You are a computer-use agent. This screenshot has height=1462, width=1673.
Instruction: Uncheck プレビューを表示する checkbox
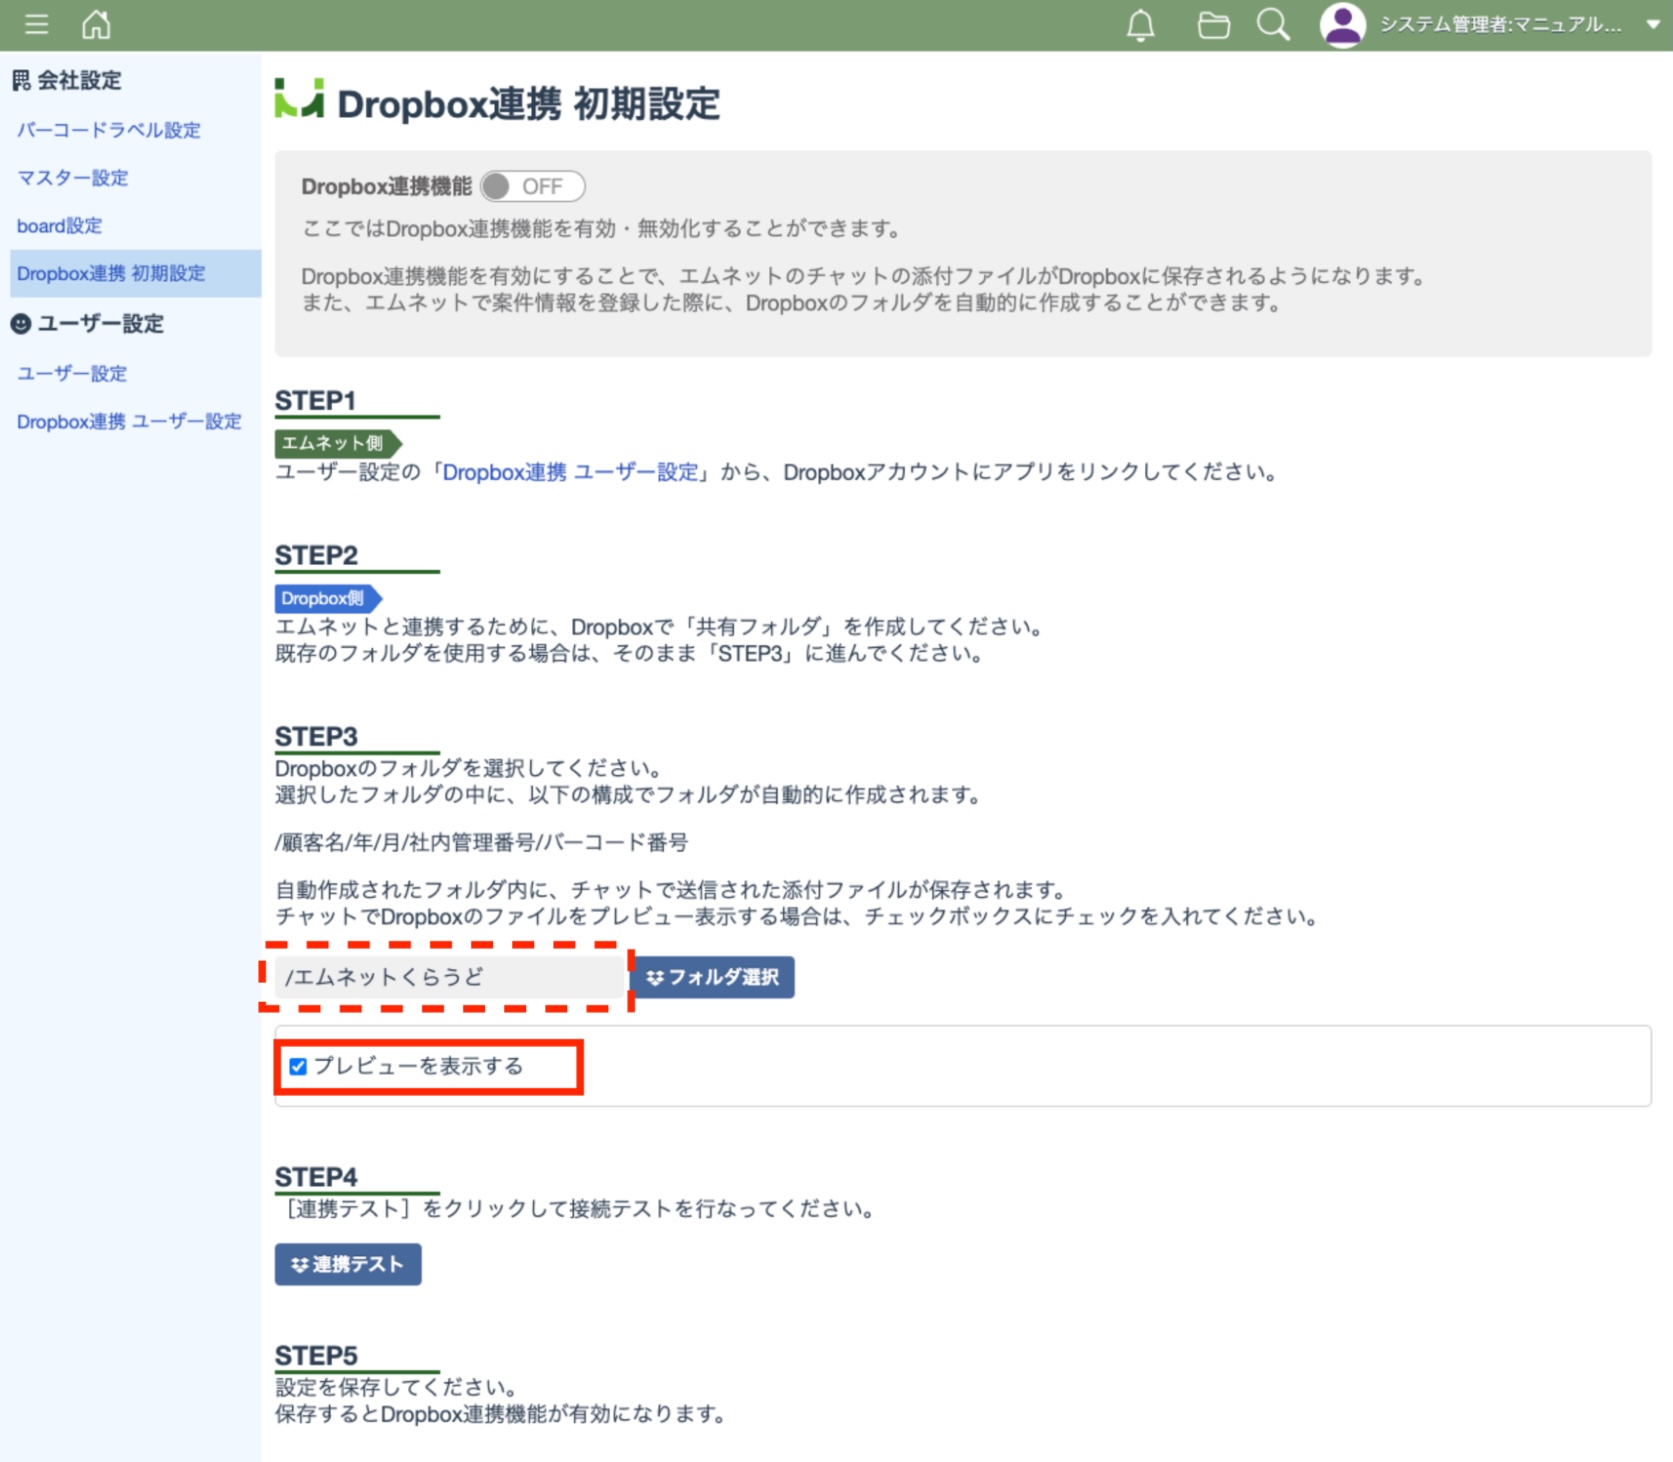coord(298,1066)
